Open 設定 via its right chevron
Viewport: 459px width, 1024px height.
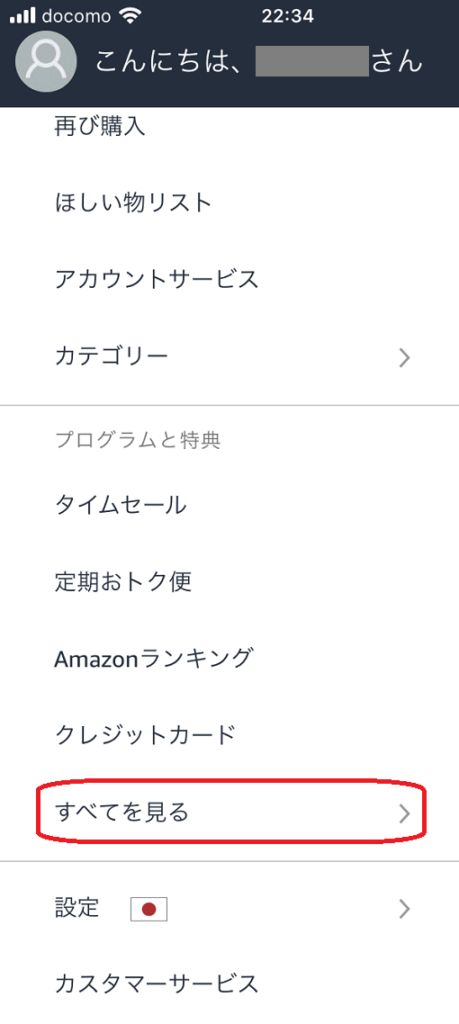(x=404, y=908)
